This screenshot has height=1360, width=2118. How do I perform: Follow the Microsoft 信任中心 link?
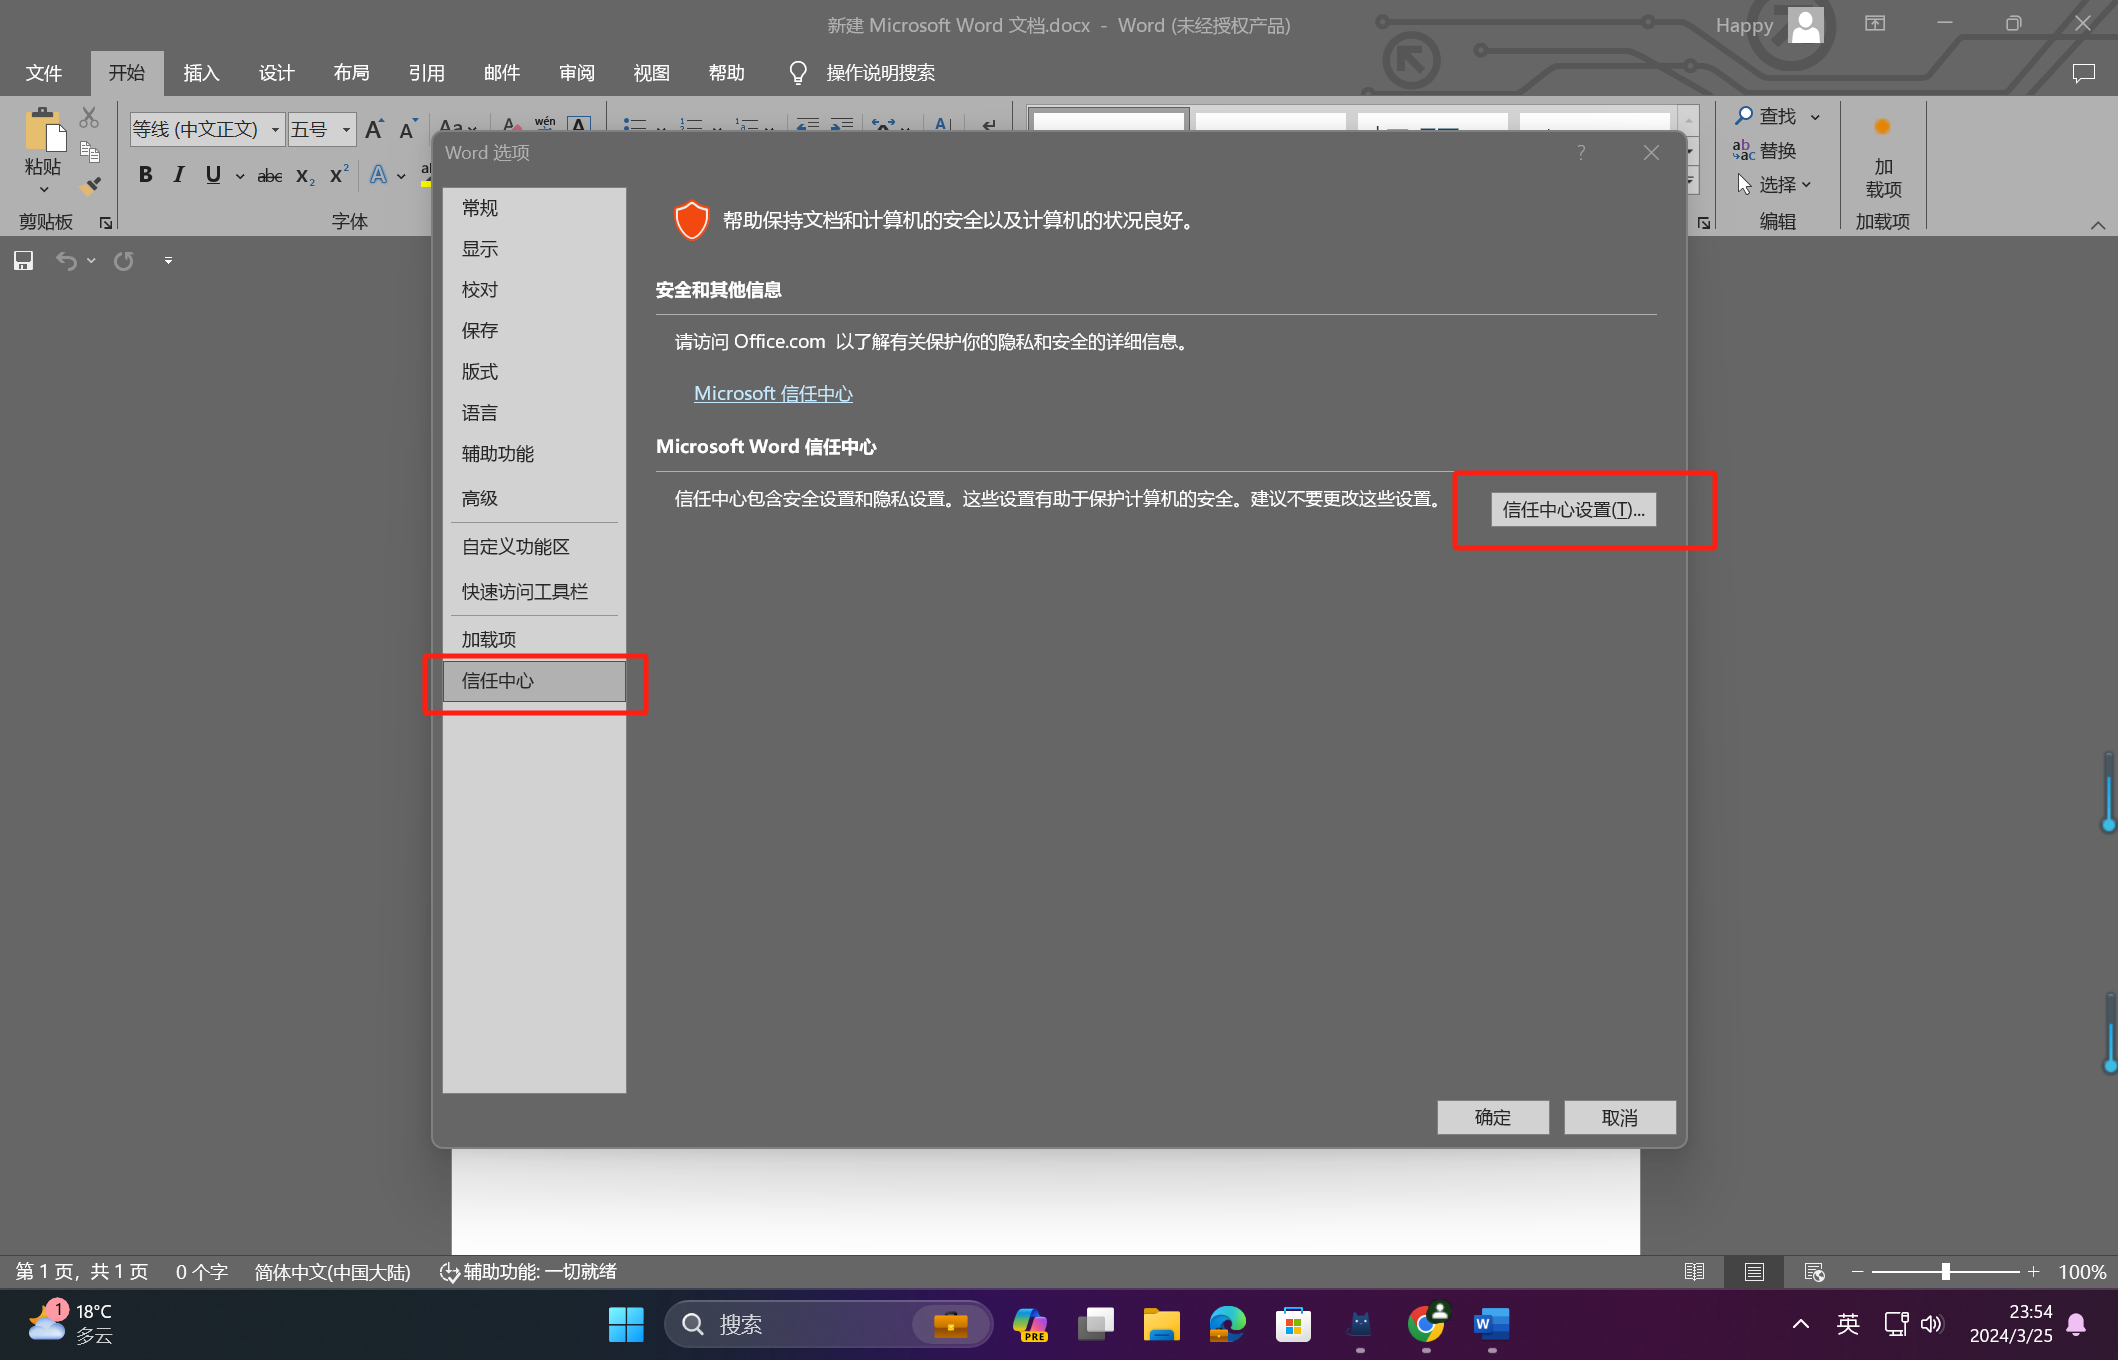click(773, 394)
